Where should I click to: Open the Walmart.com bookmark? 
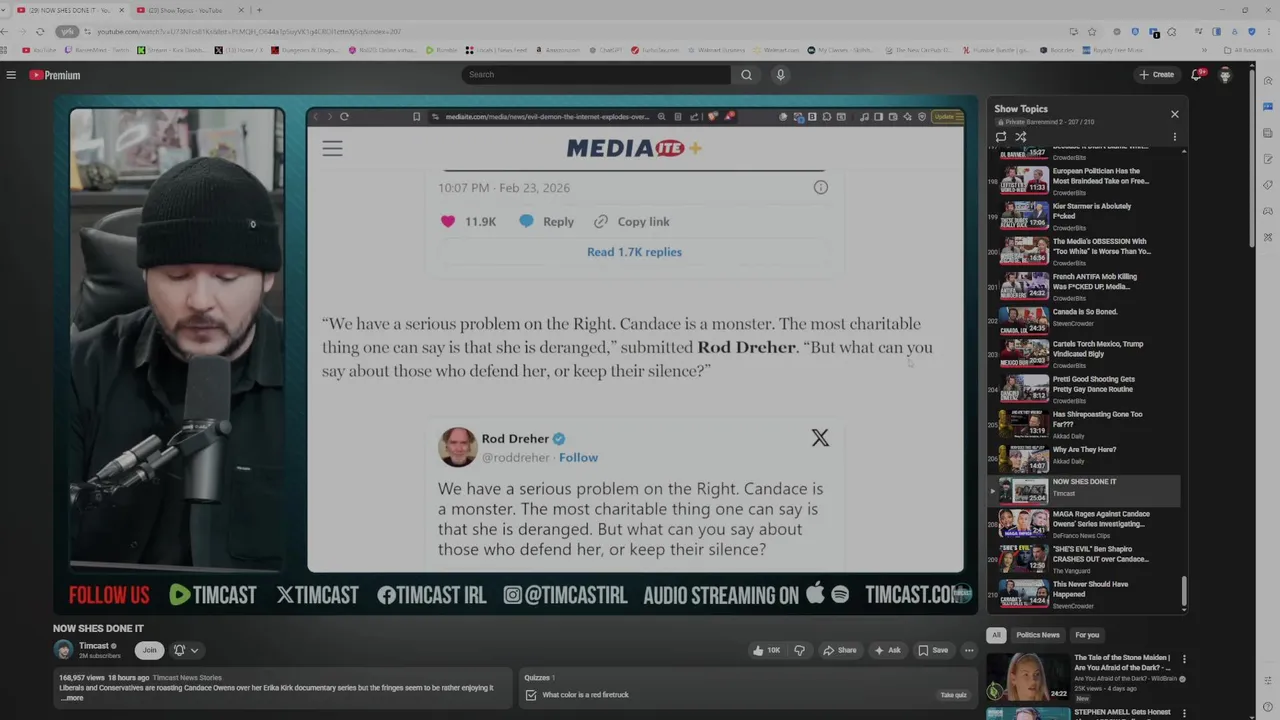point(776,50)
